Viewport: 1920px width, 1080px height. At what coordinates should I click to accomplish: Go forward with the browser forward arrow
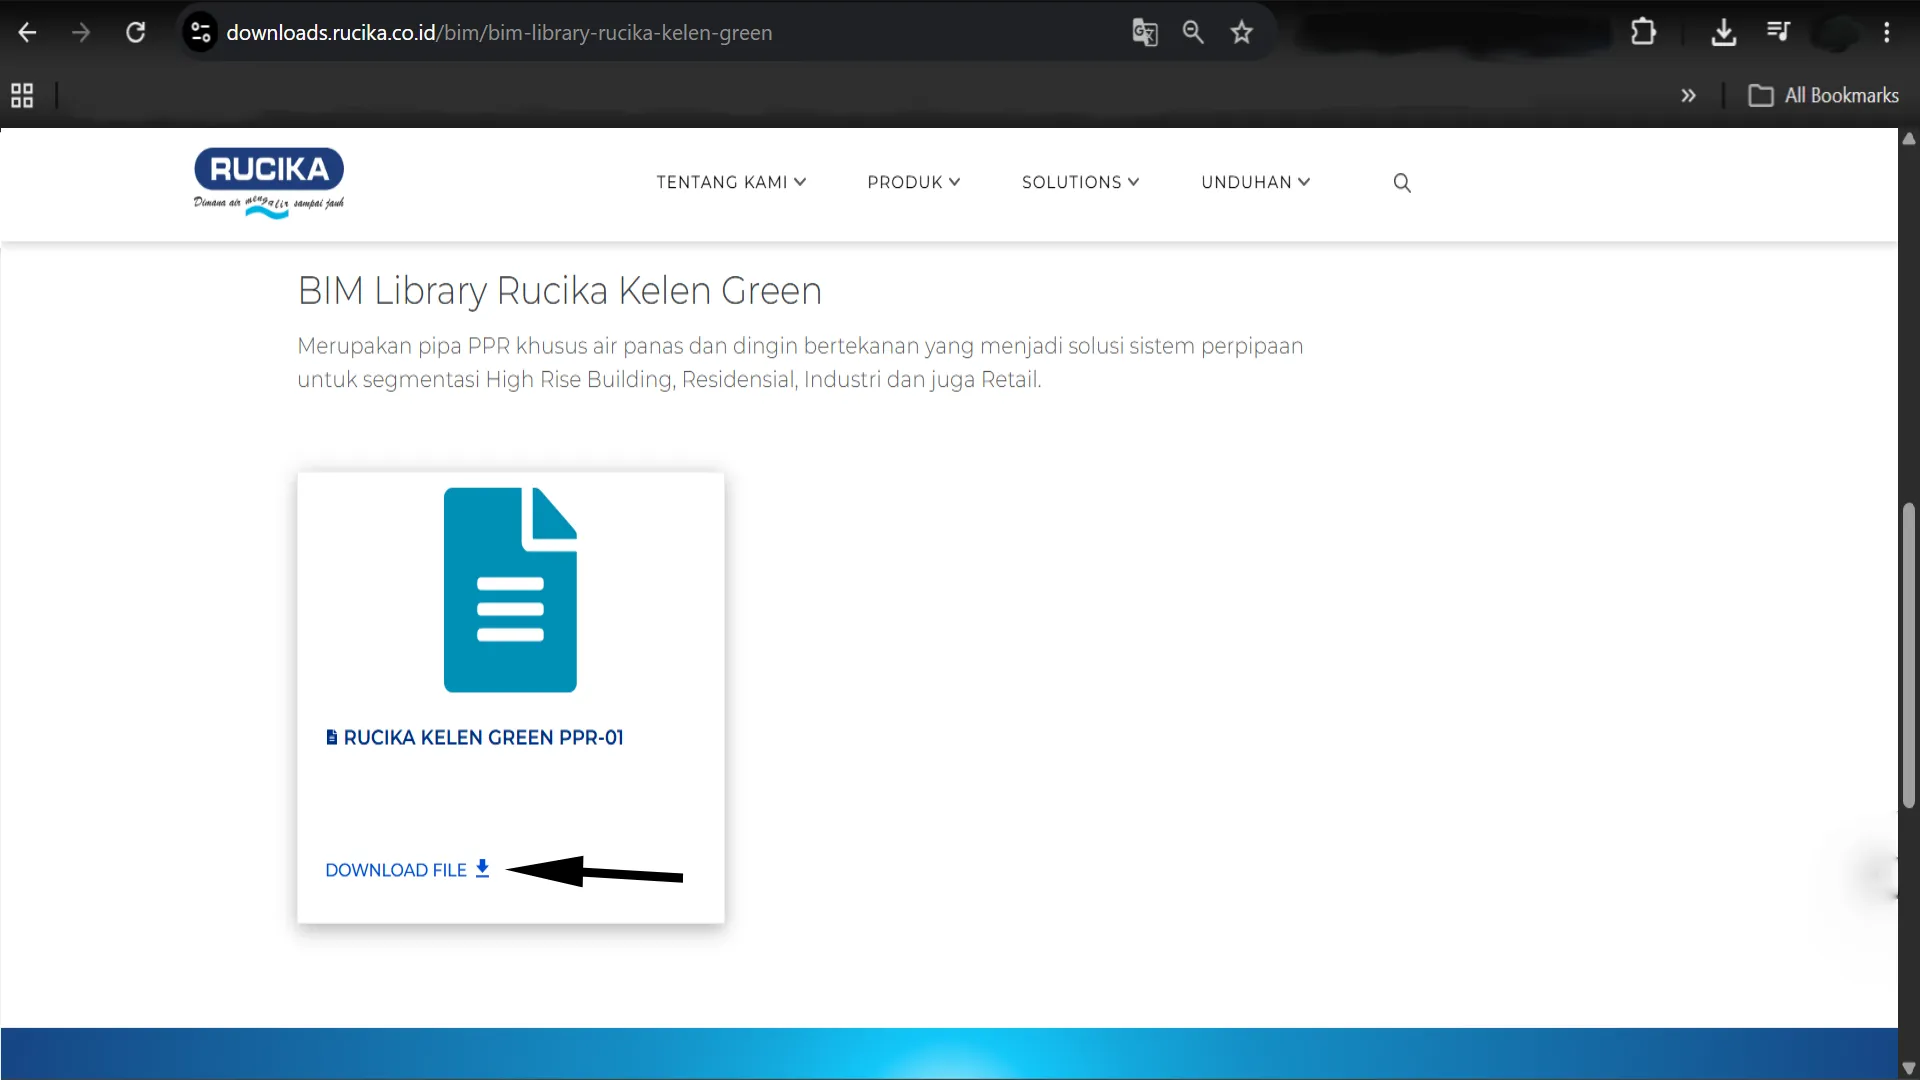coord(81,33)
